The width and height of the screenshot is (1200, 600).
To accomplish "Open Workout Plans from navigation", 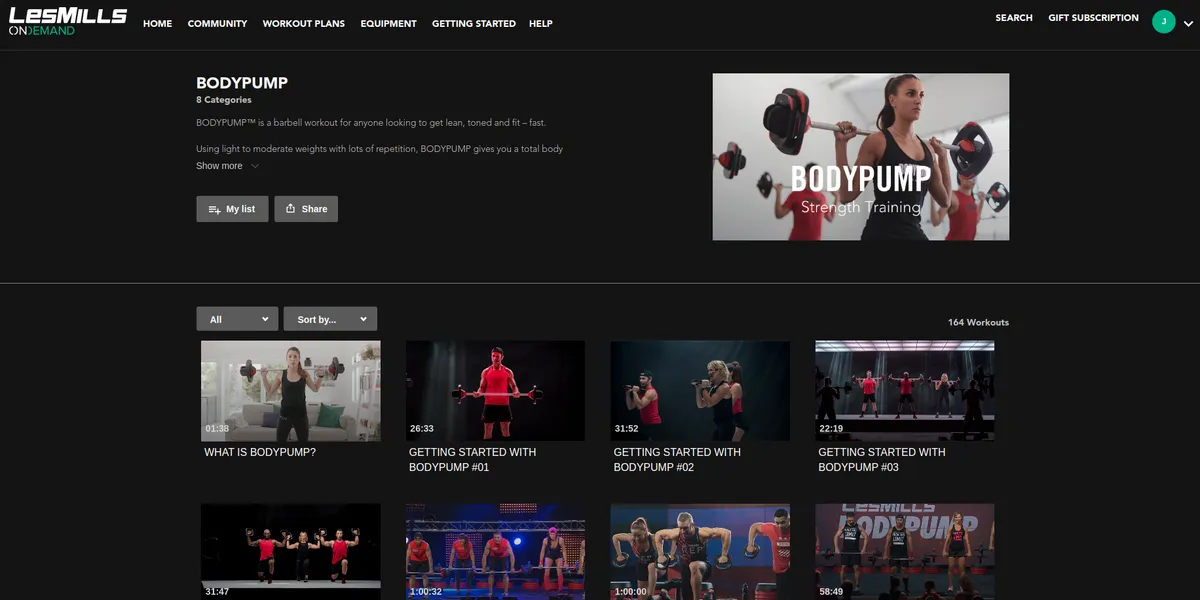I will pos(303,23).
